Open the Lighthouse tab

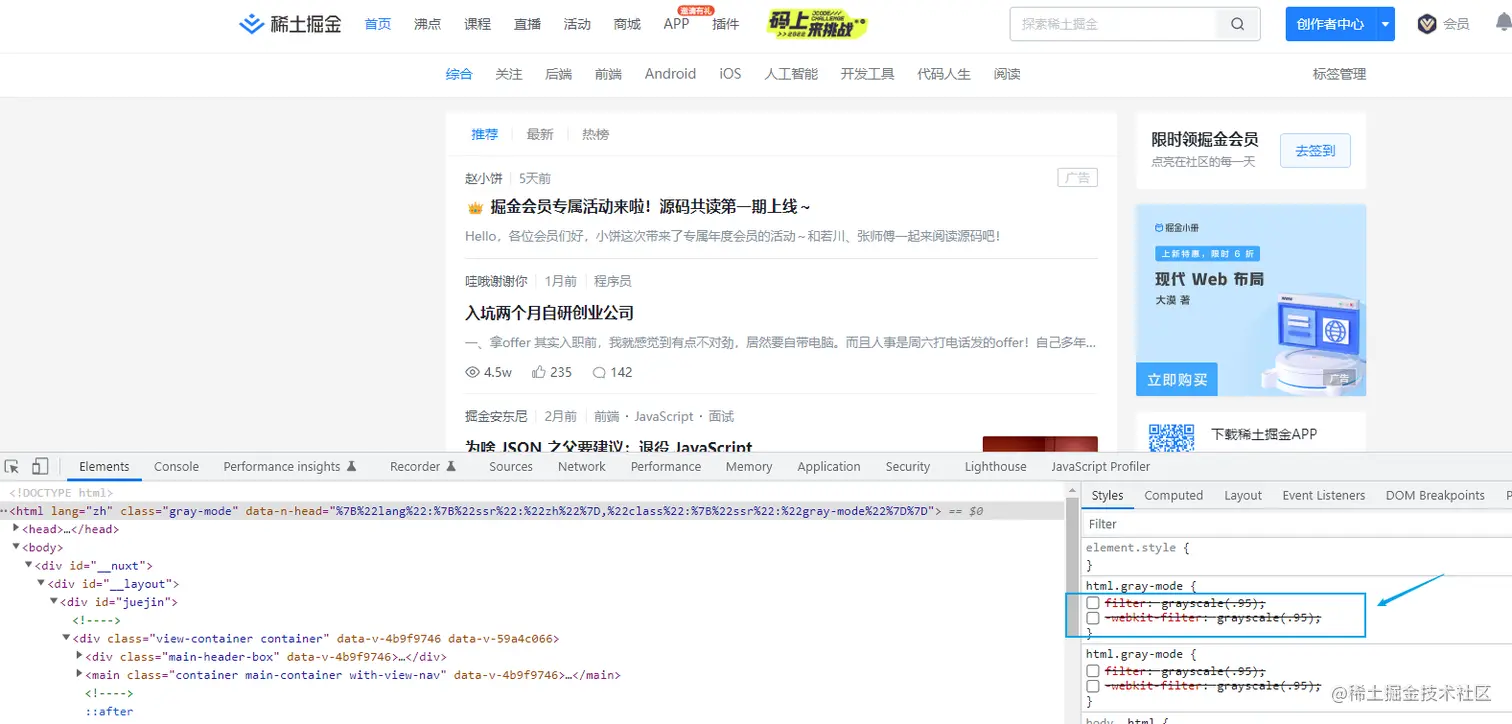(995, 467)
